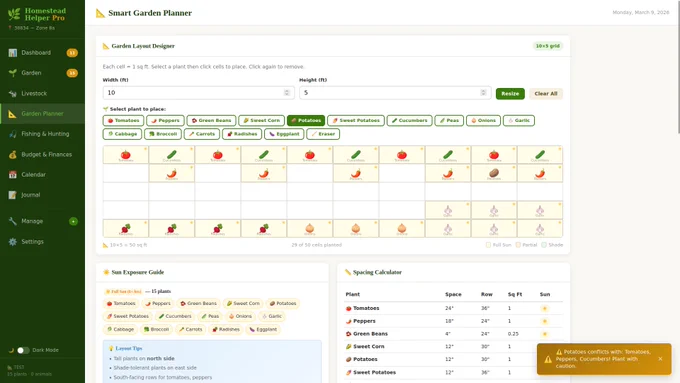Image resolution: width=680 pixels, height=383 pixels.
Task: Select the highlighted Potatoes plant chip
Action: tap(306, 121)
